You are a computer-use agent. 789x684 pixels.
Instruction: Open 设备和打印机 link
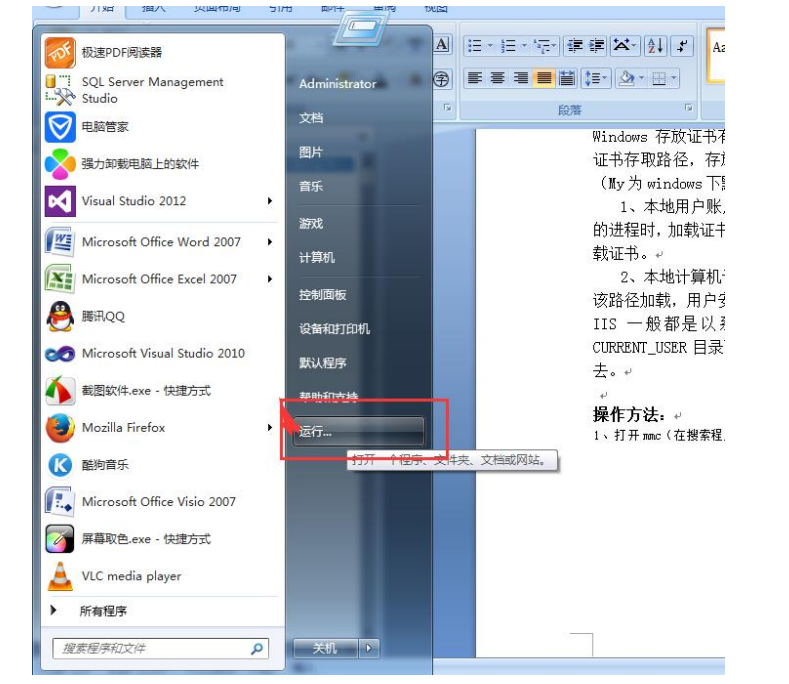334,329
